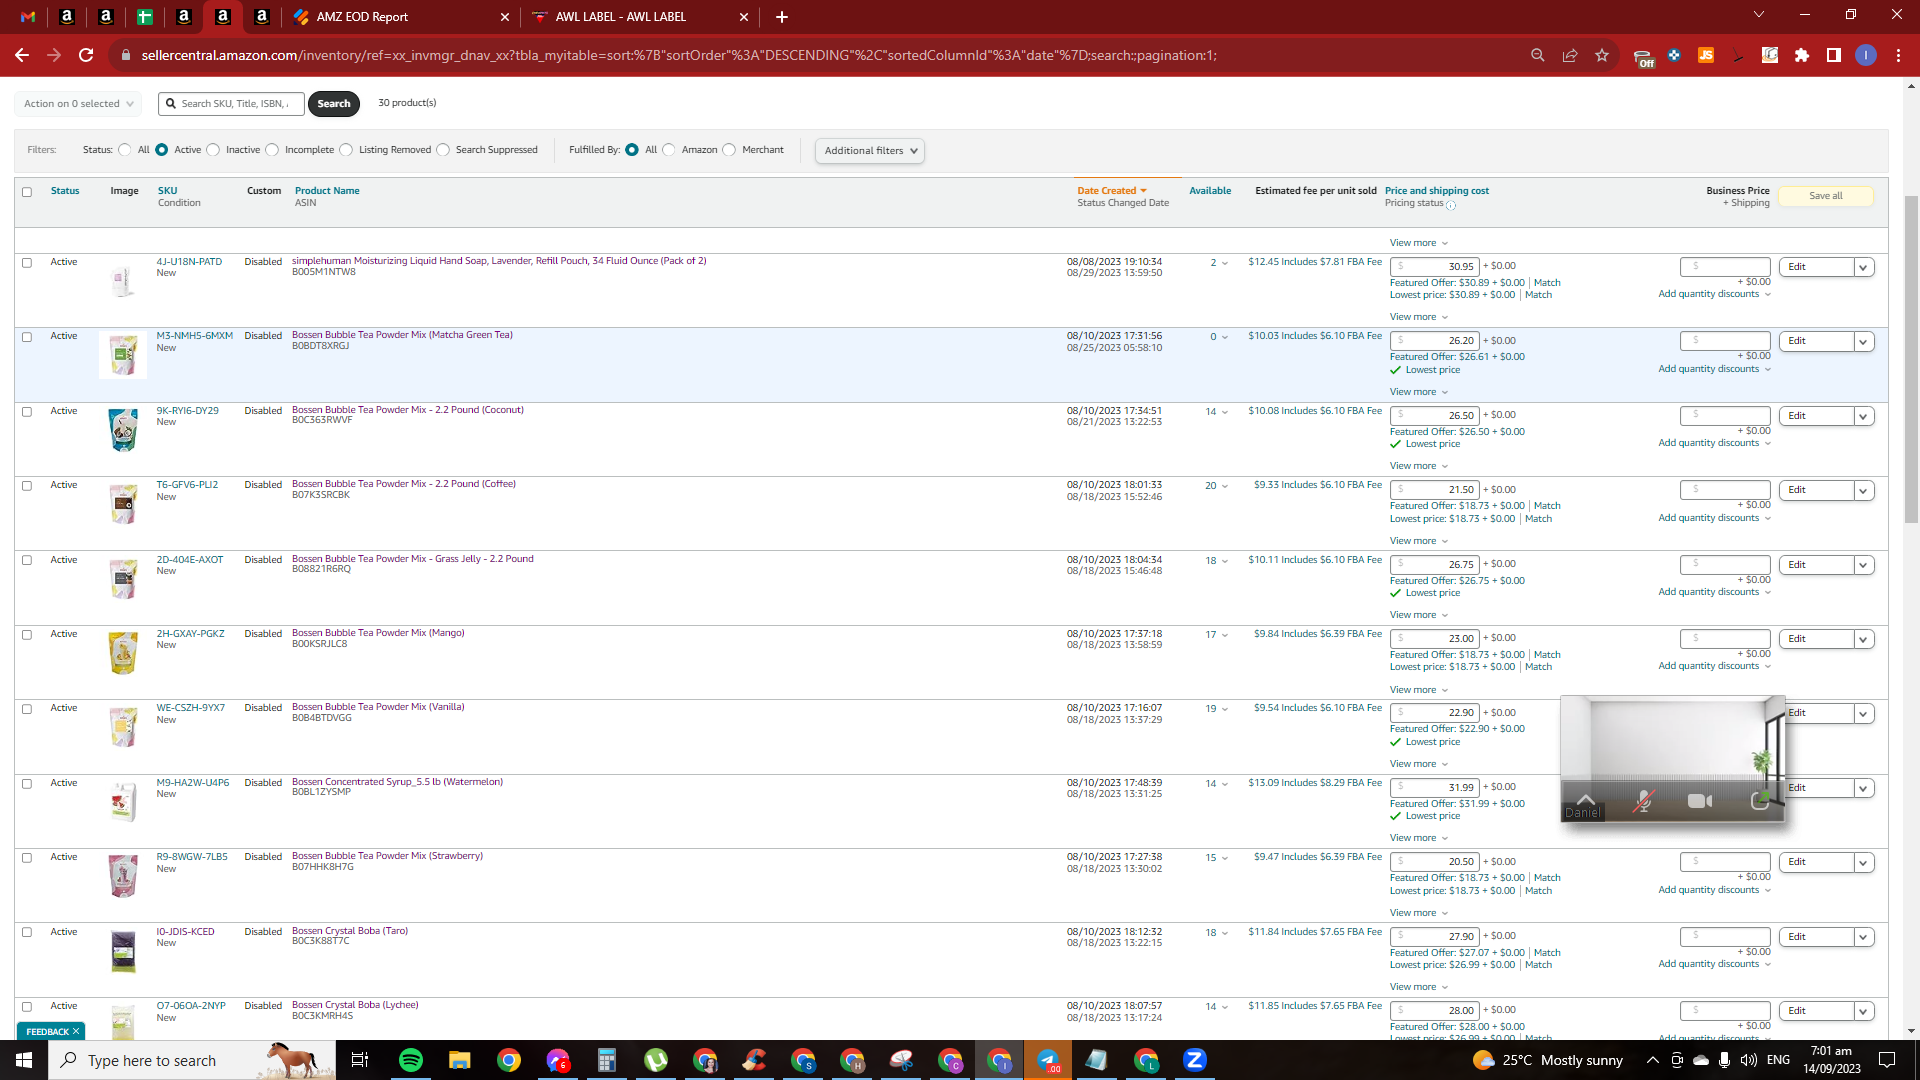The image size is (1920, 1080).
Task: Click Edit for the Crystal Boba (Taro) row
Action: [1816, 937]
